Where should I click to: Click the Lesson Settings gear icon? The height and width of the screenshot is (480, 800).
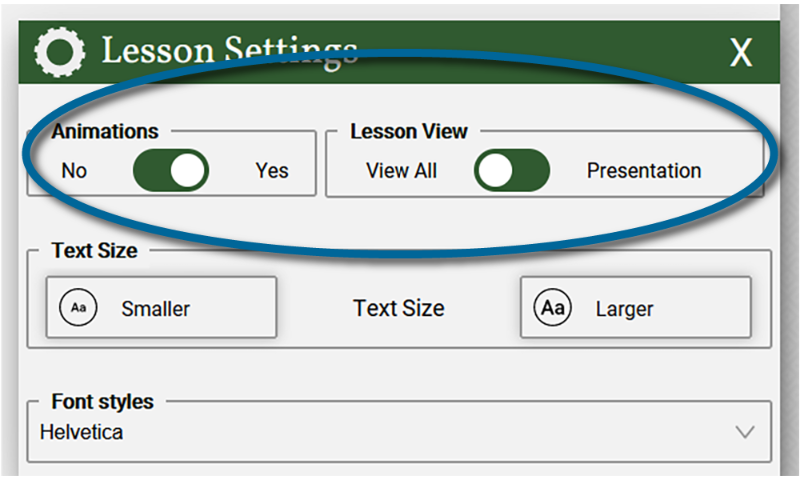60,52
